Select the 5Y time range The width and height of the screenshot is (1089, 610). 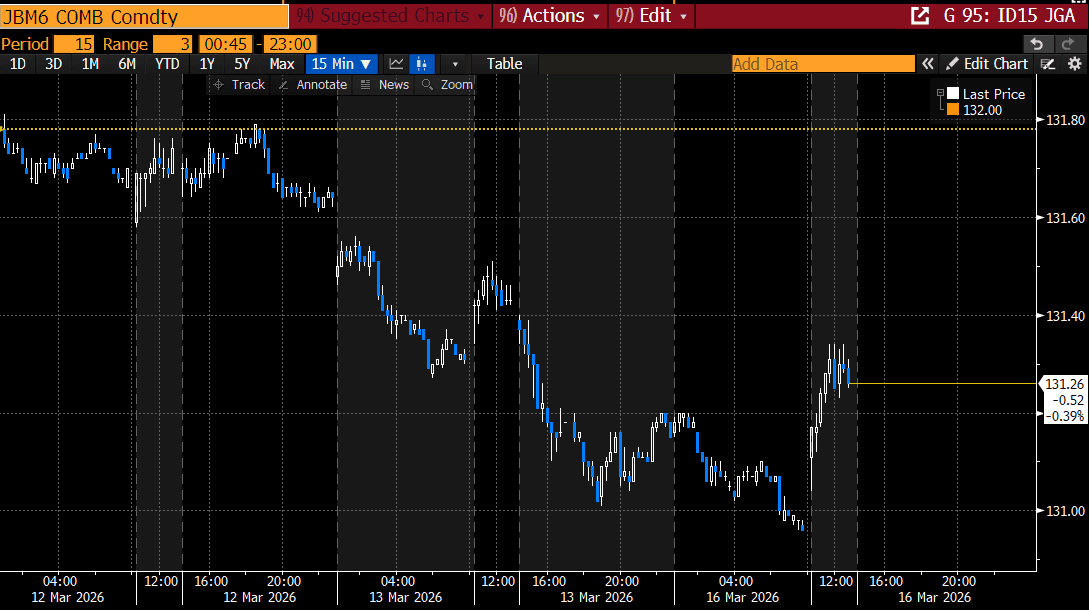[242, 64]
